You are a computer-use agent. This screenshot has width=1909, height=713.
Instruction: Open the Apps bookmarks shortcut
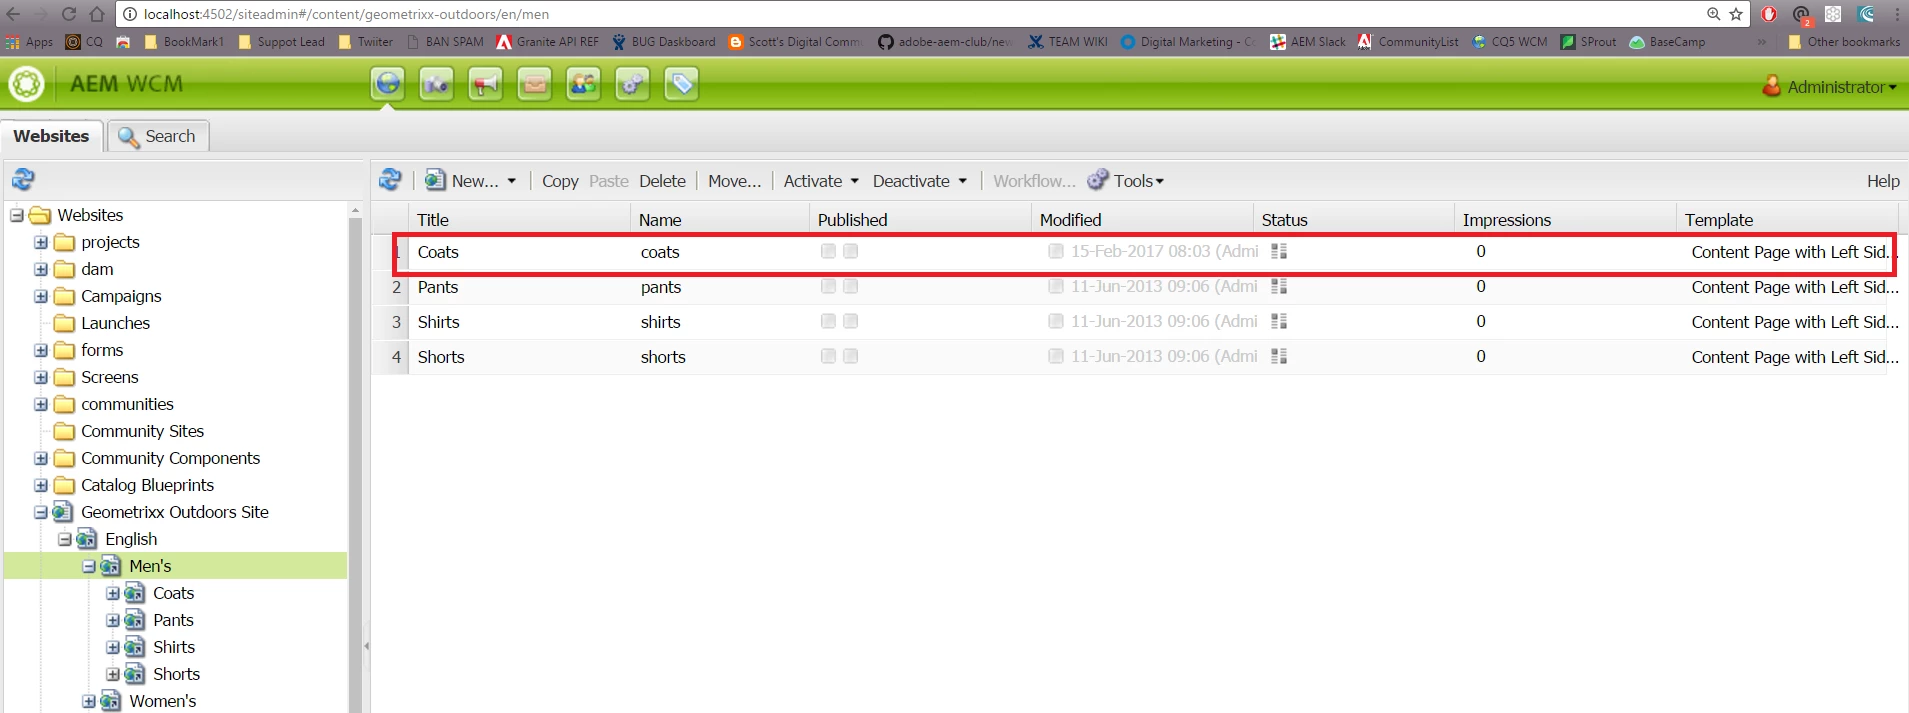click(29, 42)
